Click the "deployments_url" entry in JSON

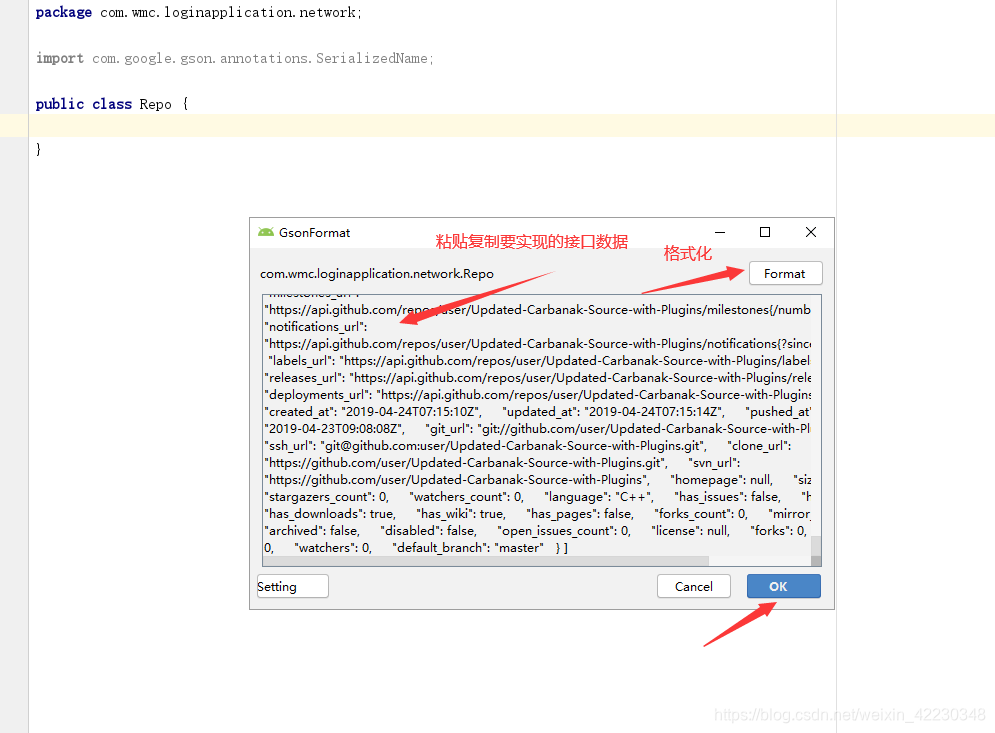pyautogui.click(x=537, y=395)
